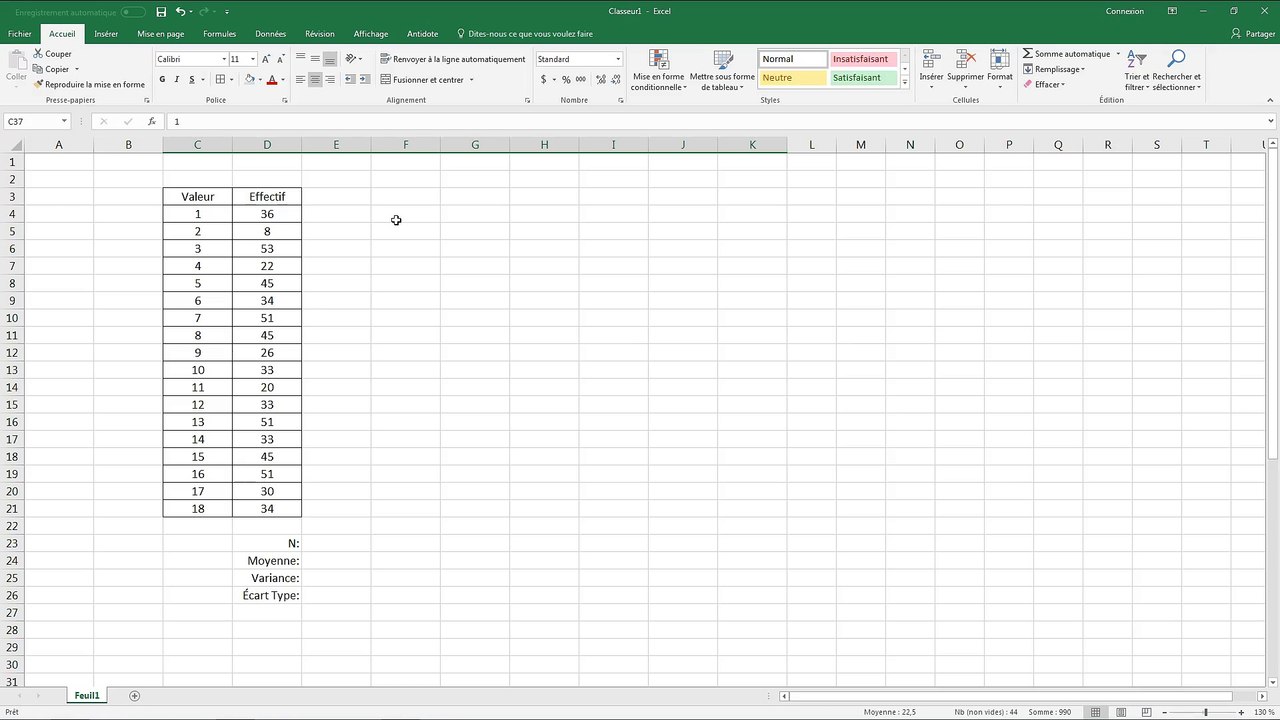Open Mettre sous forme de tableau

tap(722, 70)
